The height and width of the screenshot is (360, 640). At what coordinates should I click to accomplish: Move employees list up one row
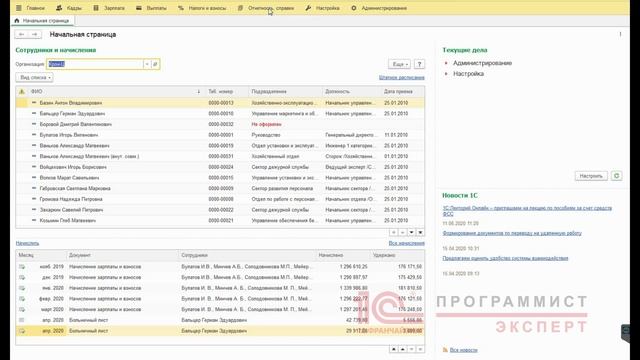(x=402, y=232)
